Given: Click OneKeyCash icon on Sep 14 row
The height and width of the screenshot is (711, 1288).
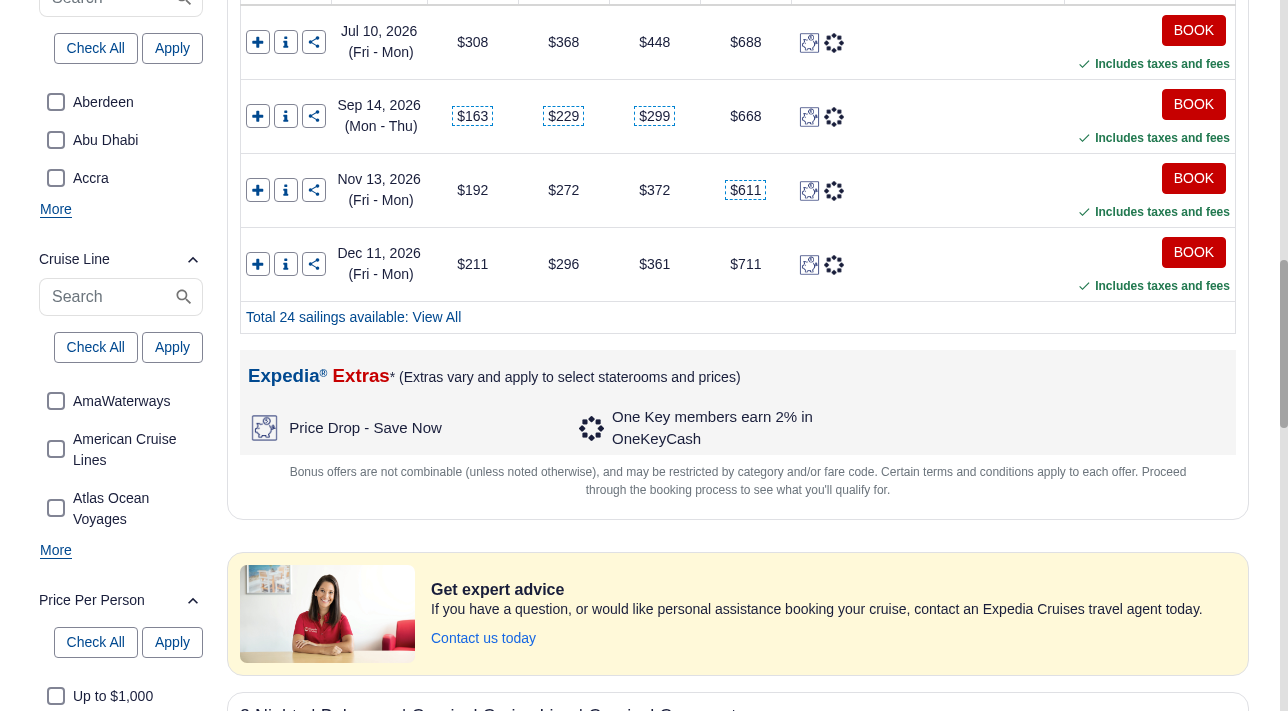Looking at the screenshot, I should [834, 117].
